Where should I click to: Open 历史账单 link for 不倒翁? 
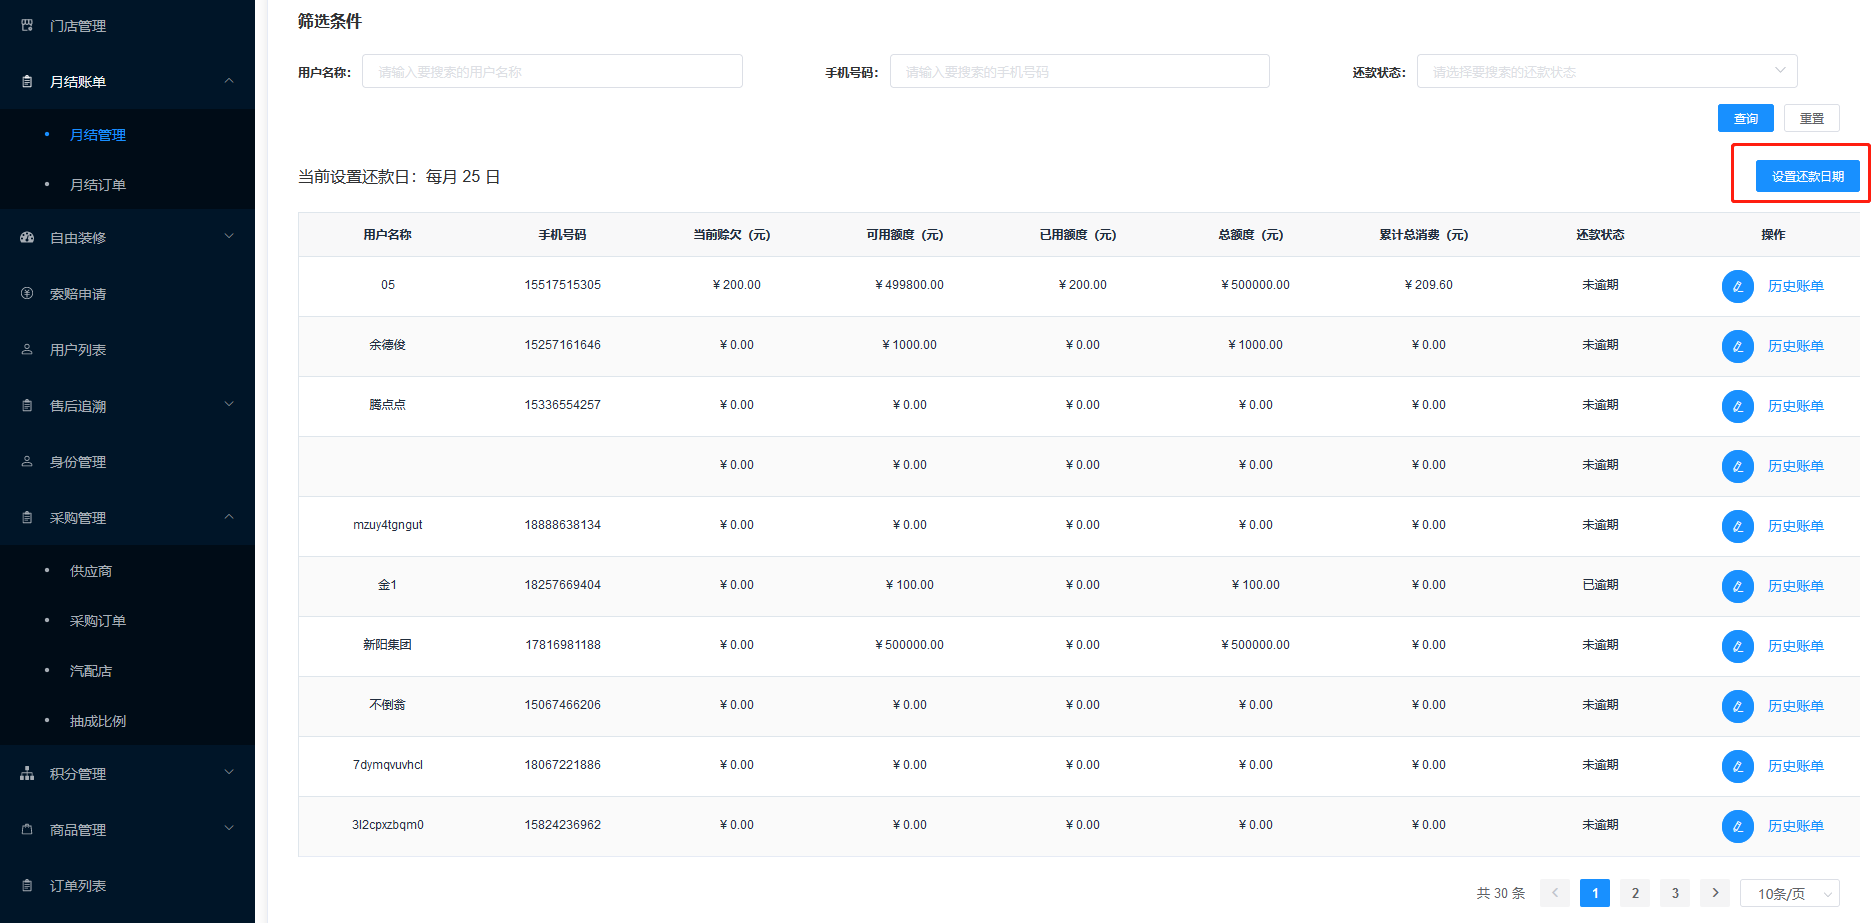tap(1796, 706)
